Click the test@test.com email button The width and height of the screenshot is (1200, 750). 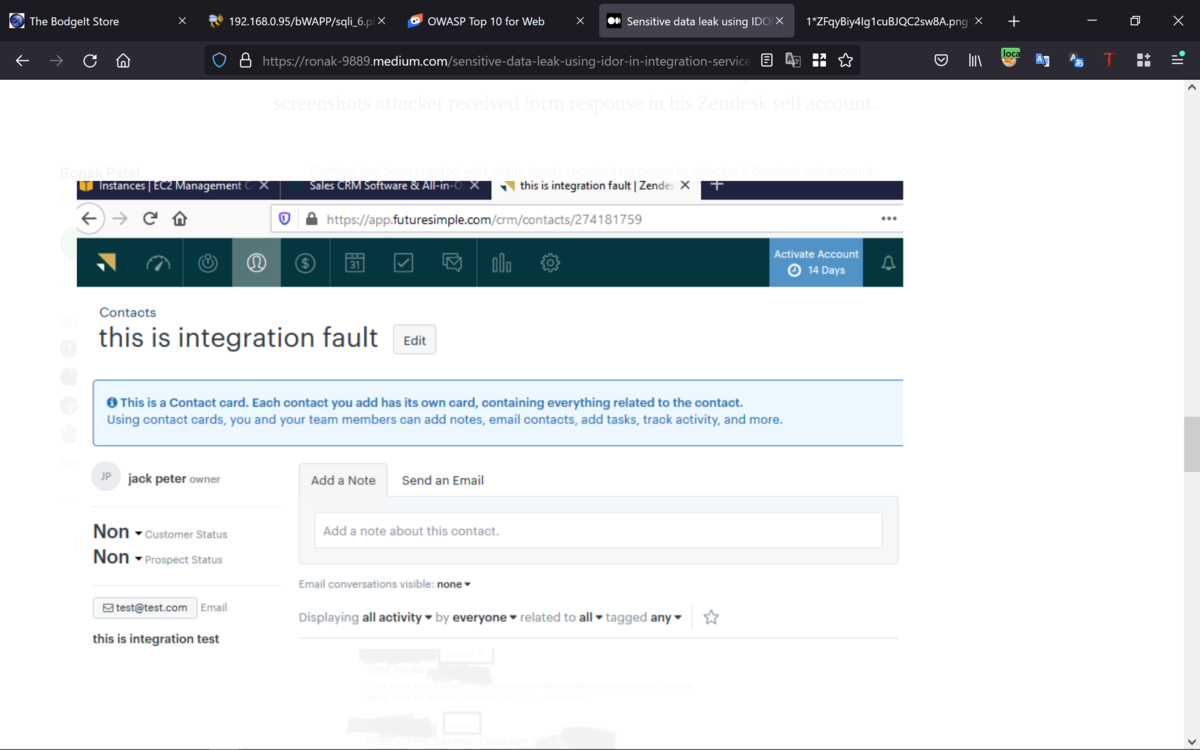click(x=145, y=607)
